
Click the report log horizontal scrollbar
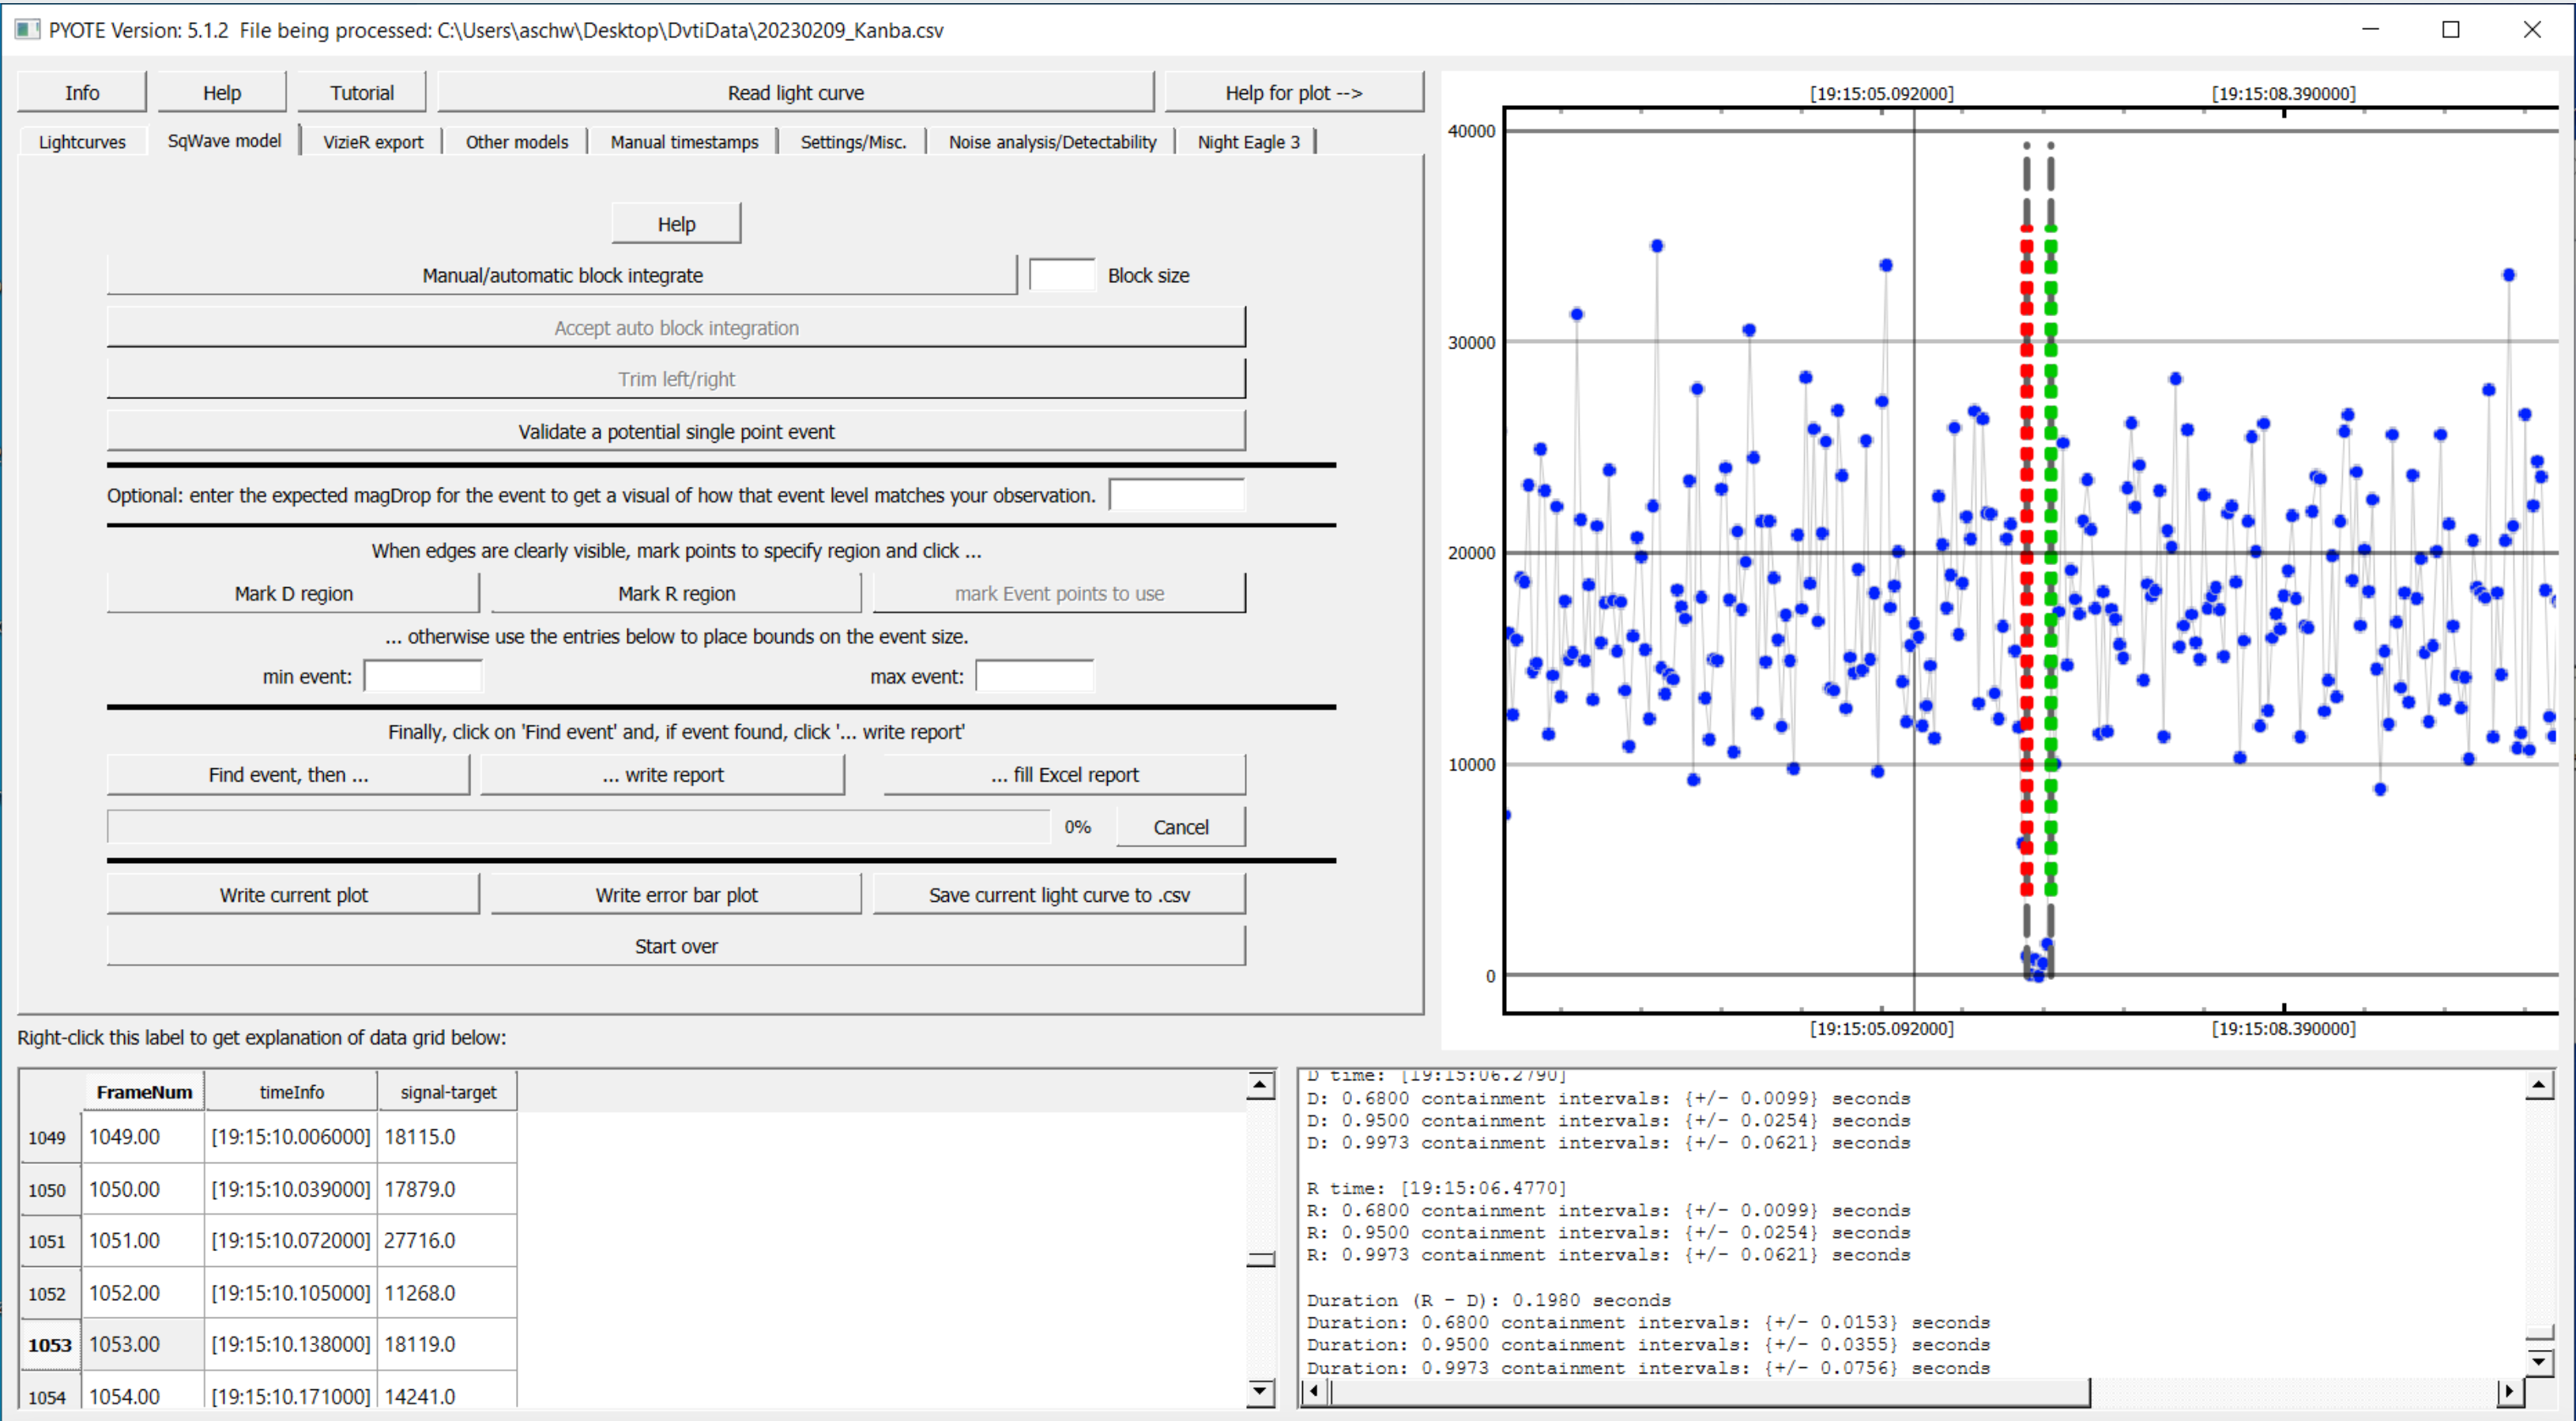(x=1710, y=1391)
